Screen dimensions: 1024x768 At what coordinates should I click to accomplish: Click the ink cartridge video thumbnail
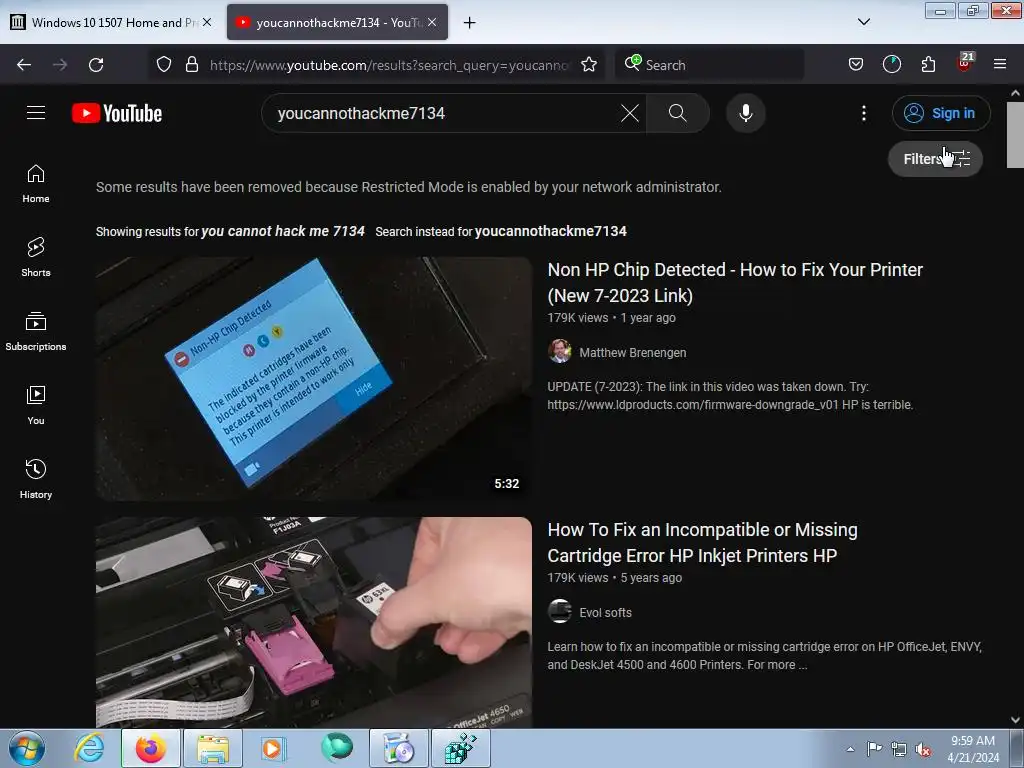click(x=314, y=622)
